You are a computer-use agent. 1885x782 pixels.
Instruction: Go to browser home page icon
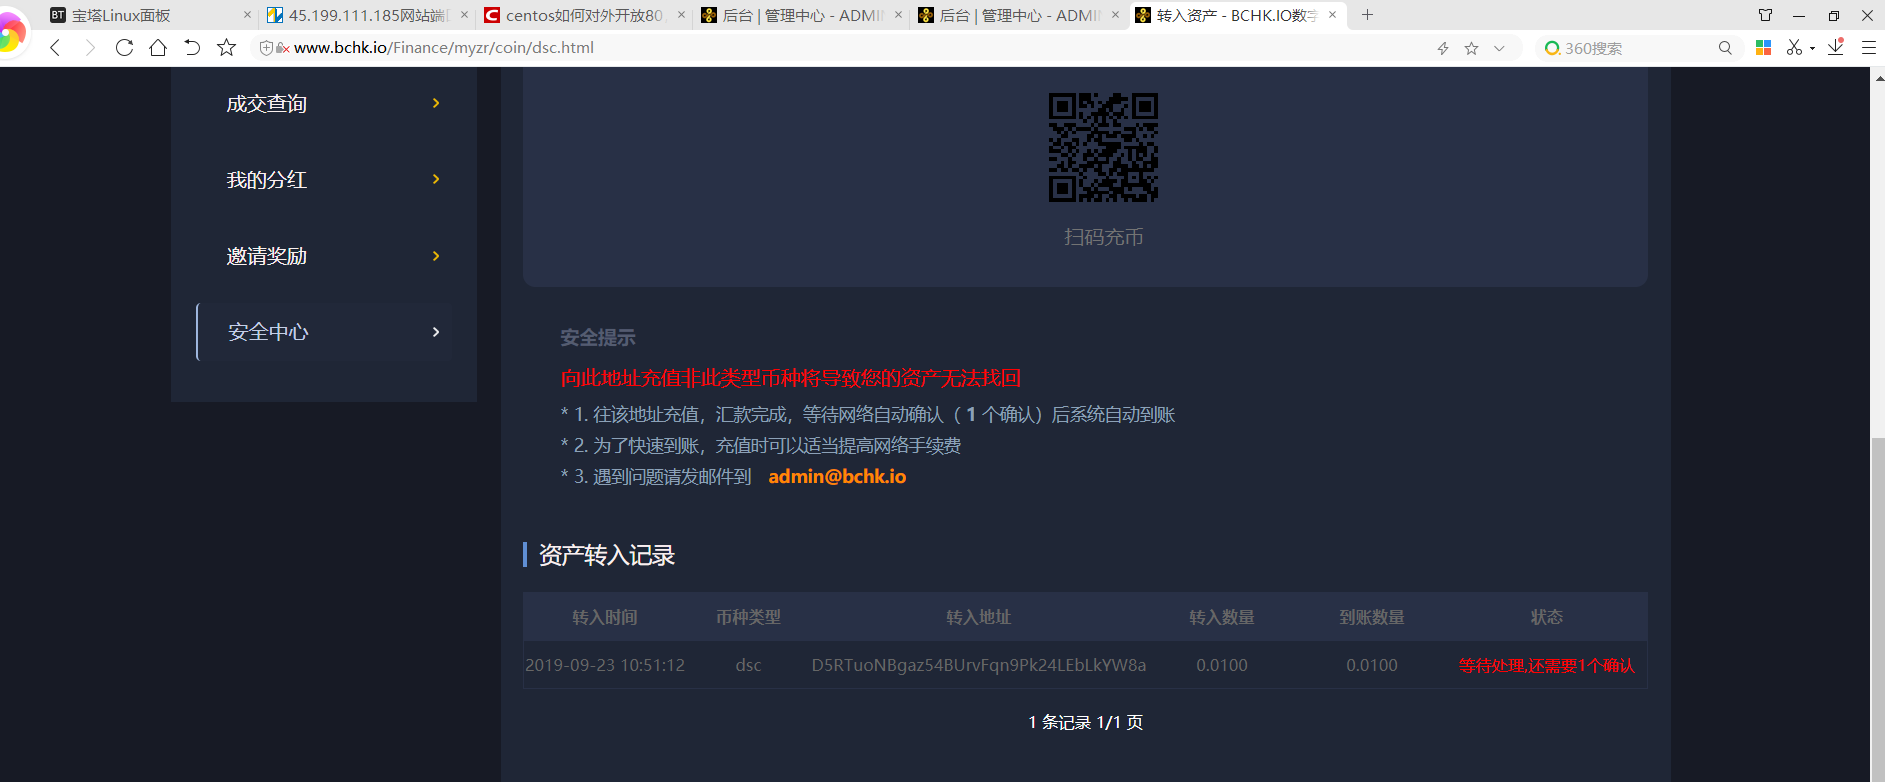(158, 47)
